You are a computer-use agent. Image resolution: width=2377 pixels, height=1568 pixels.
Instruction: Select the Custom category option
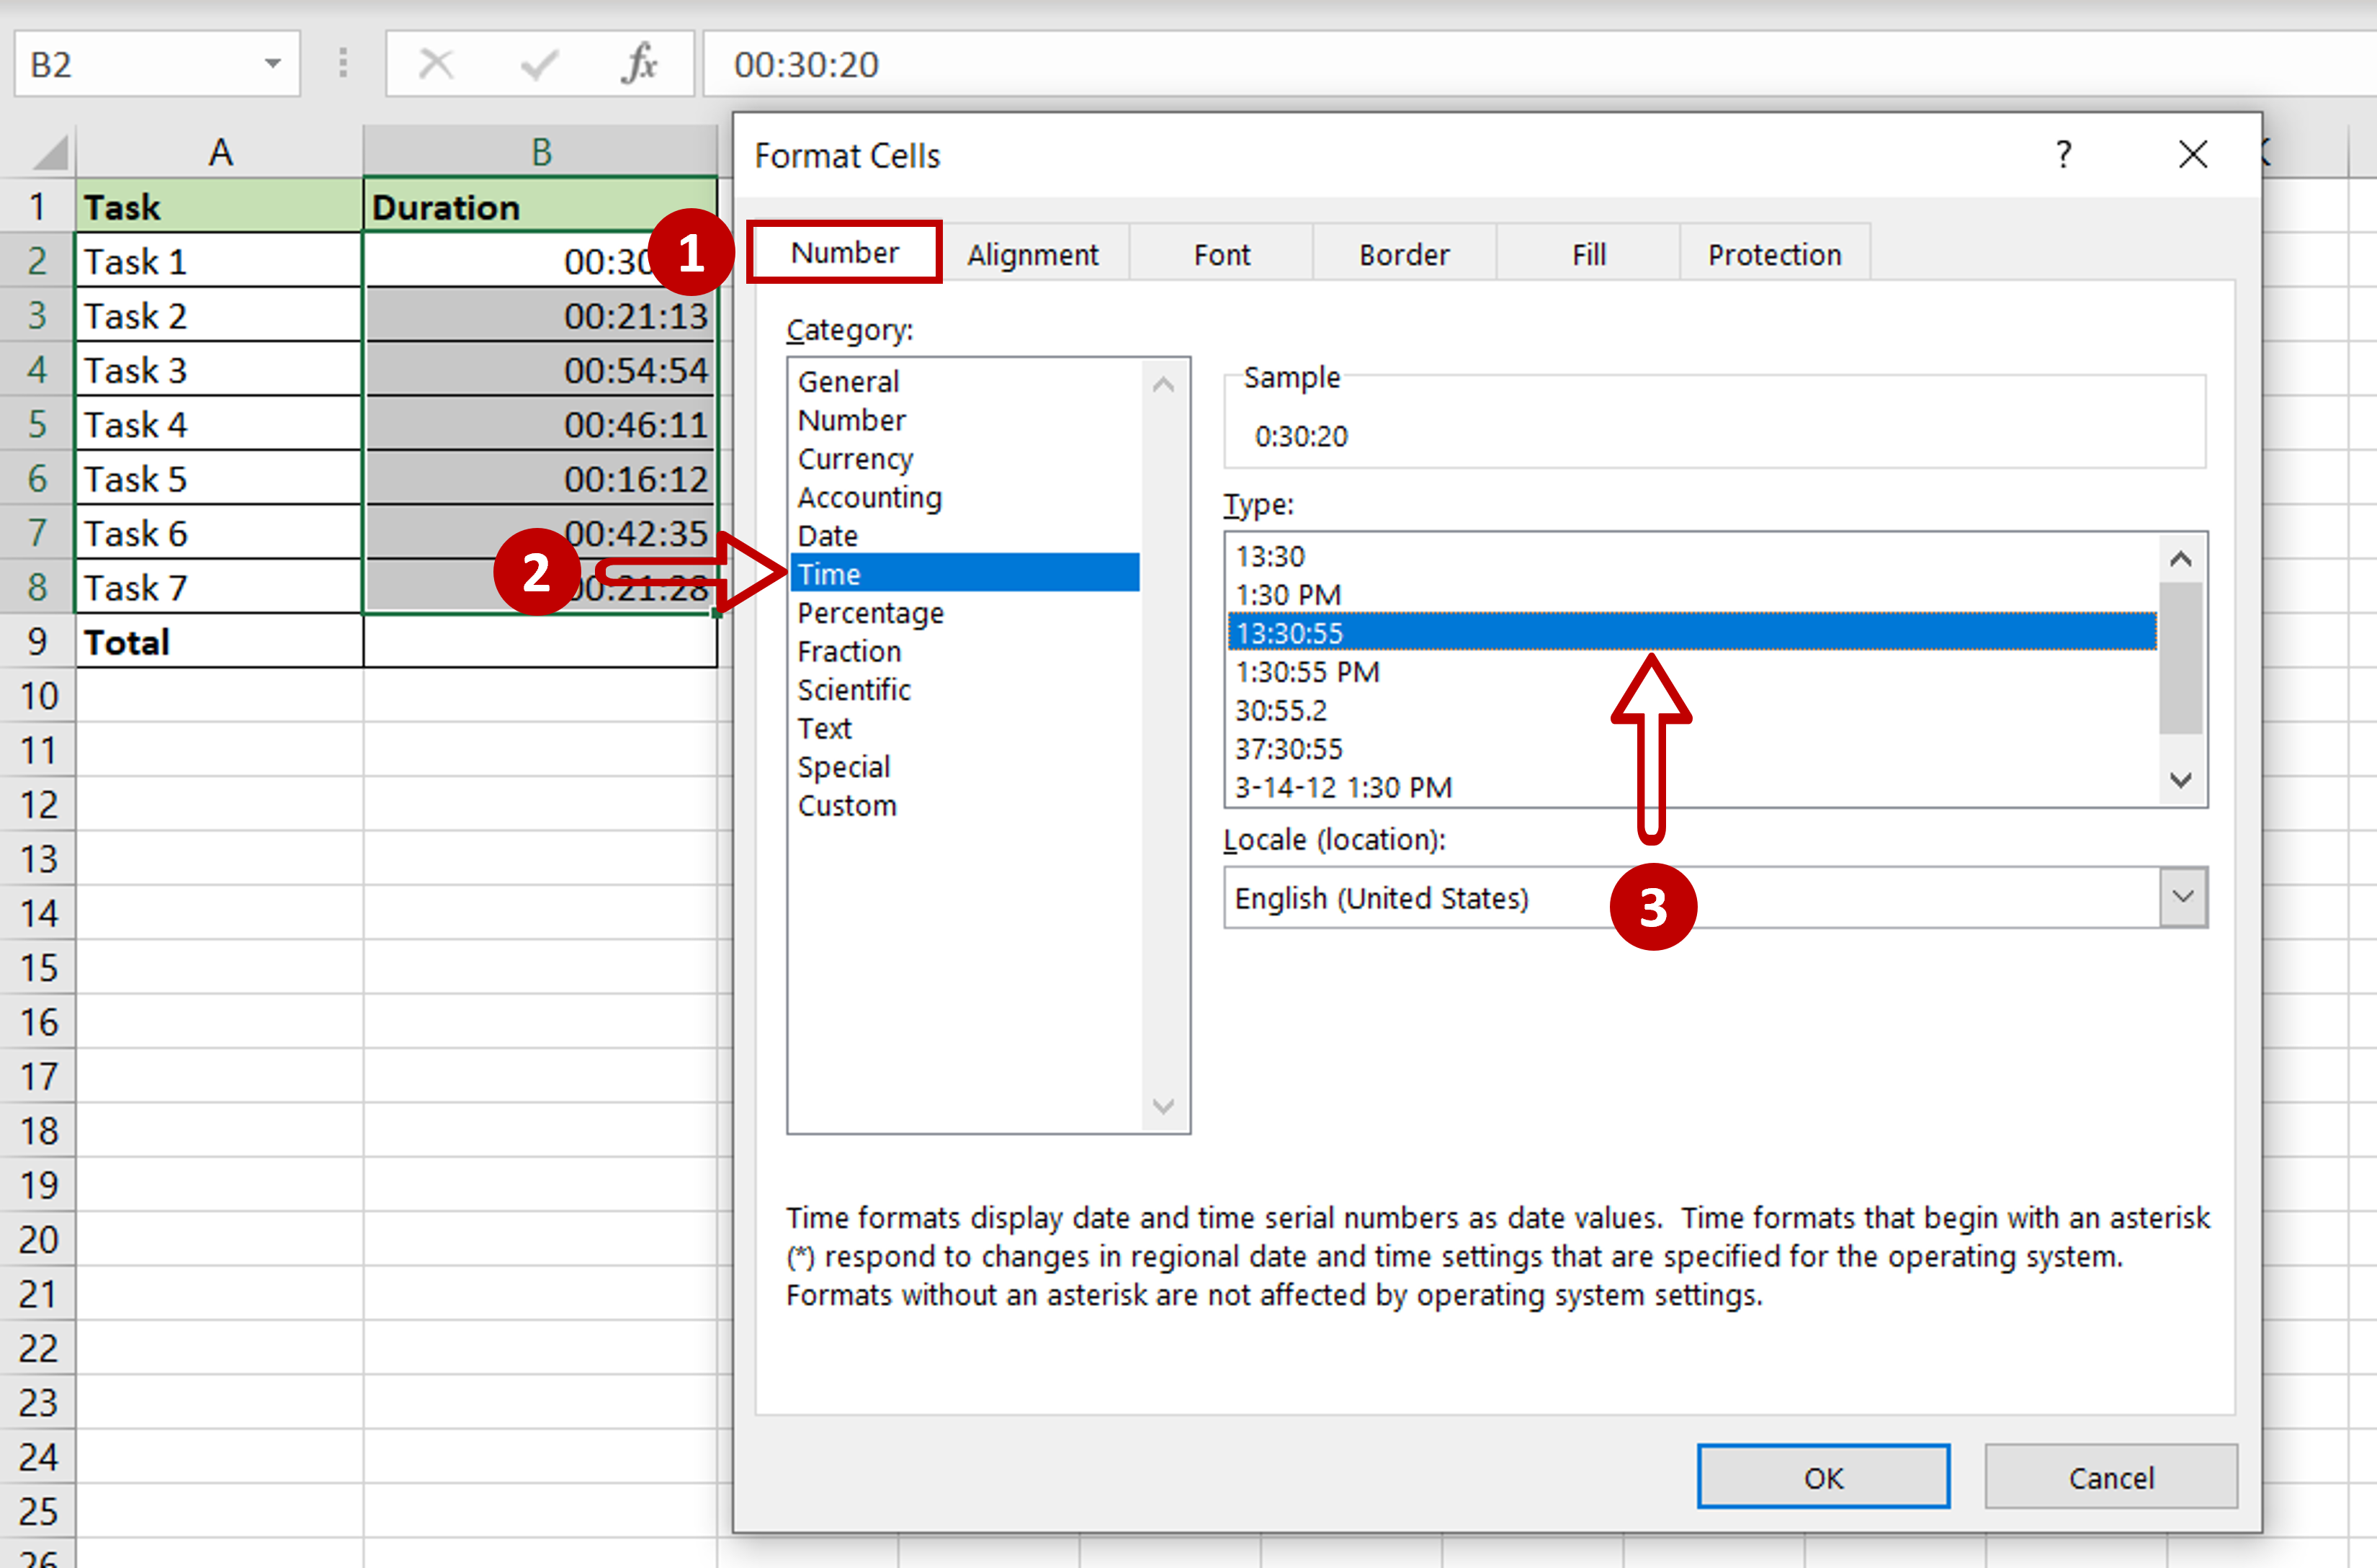[x=847, y=805]
